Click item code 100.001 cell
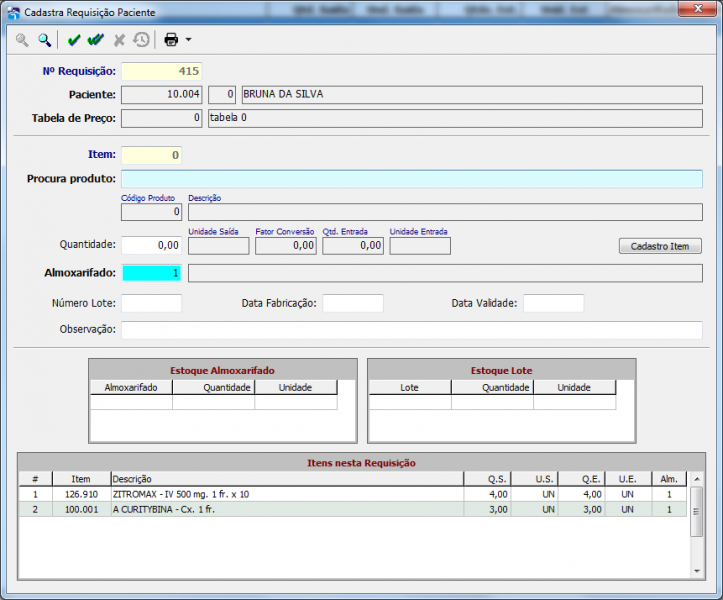The image size is (723, 600). tap(81, 510)
